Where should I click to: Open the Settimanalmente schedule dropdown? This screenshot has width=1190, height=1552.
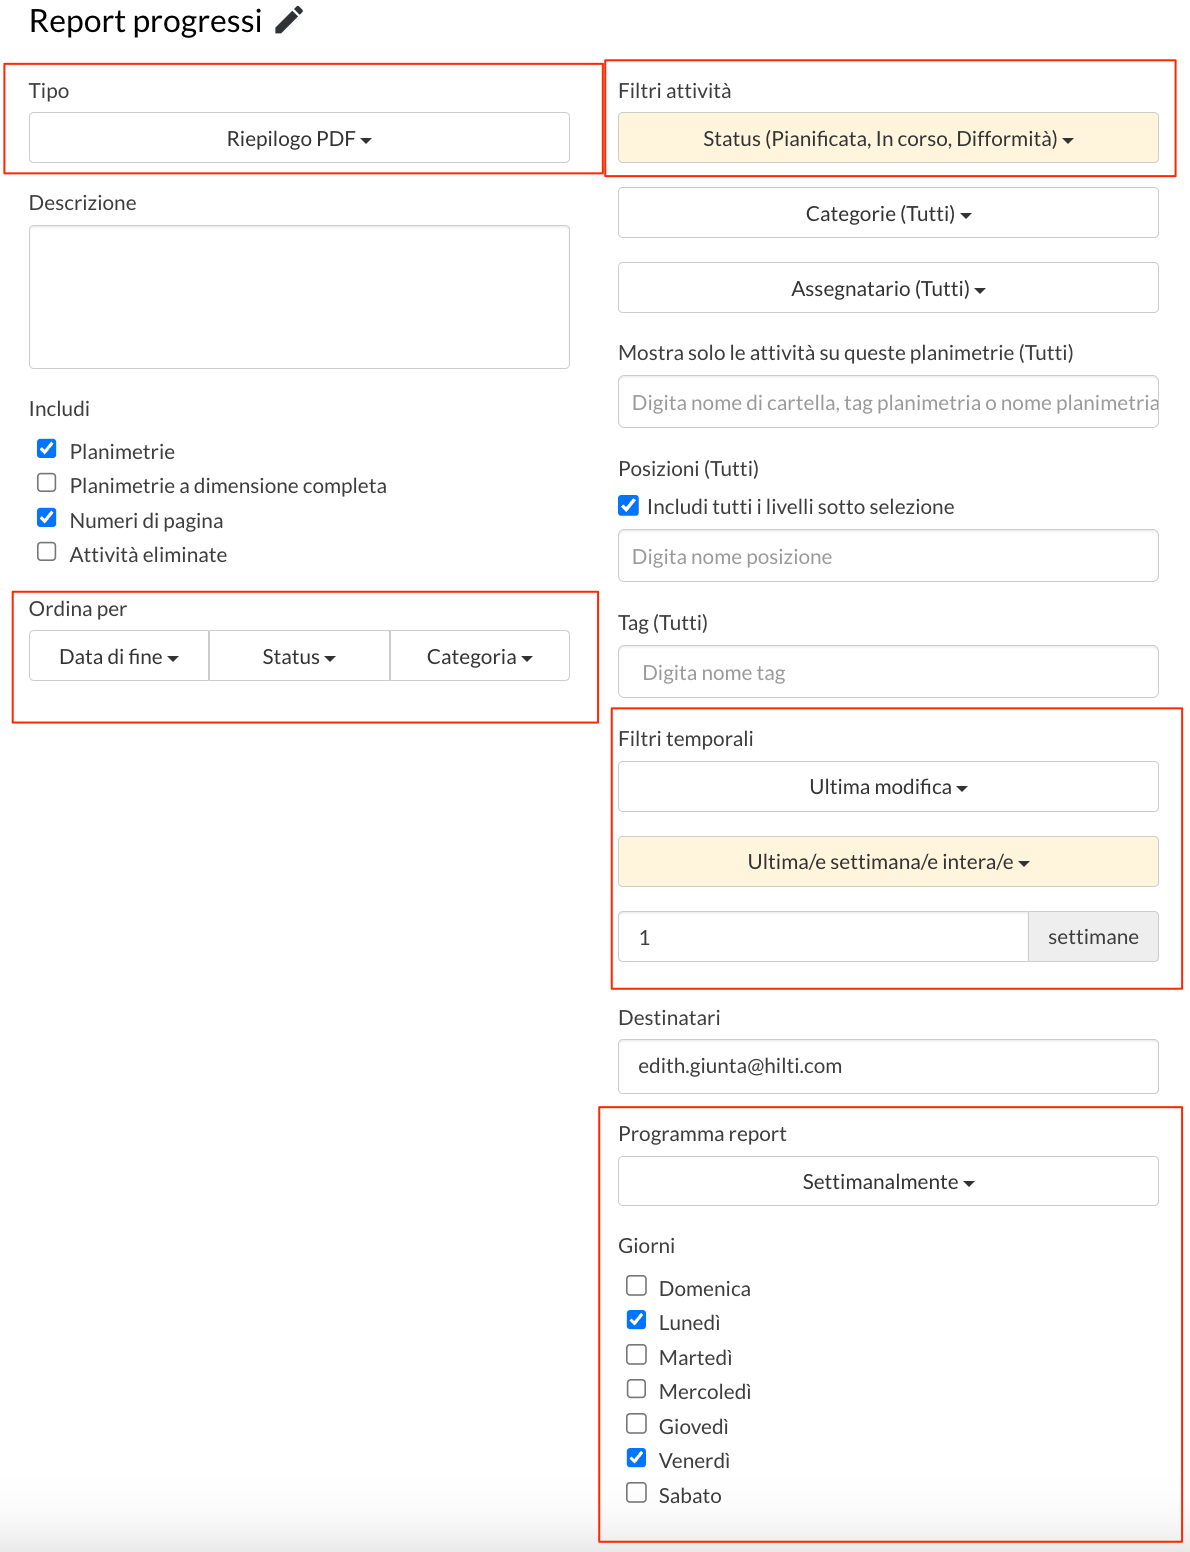tap(888, 1182)
